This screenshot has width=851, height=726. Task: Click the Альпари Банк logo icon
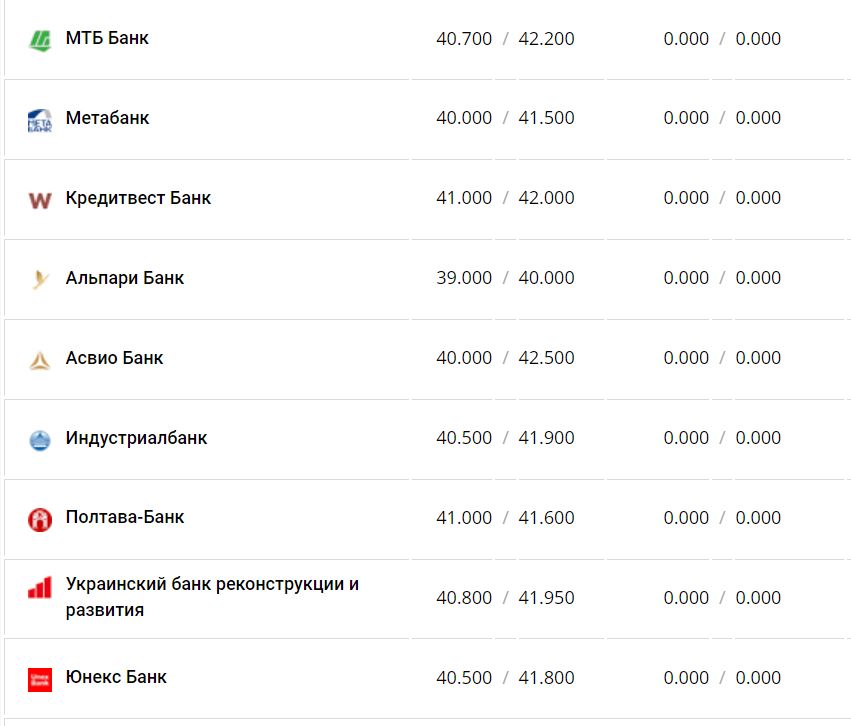tap(39, 279)
